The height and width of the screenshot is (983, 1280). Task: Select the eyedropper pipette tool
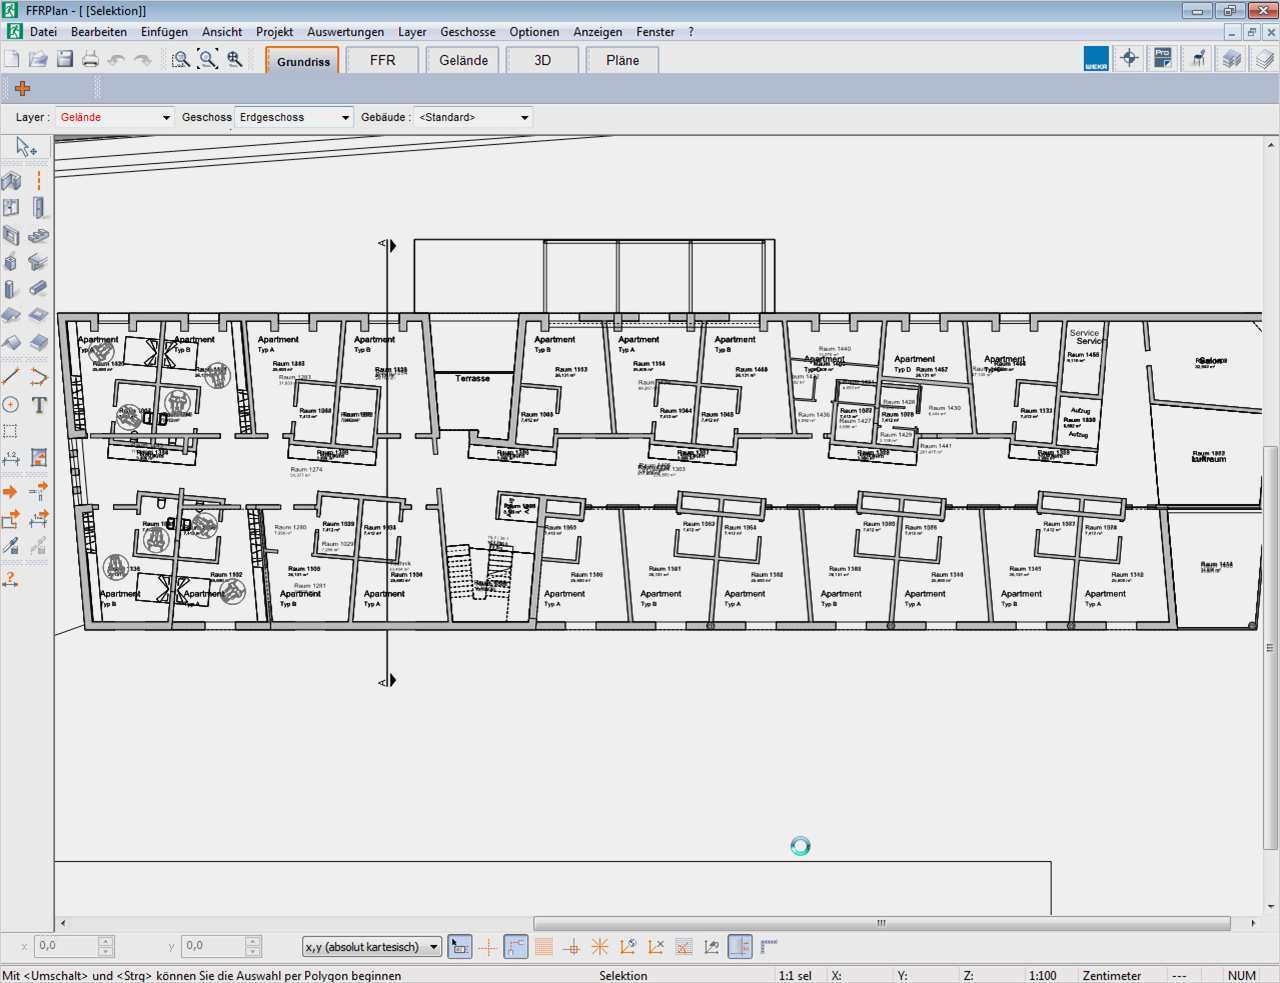pos(11,546)
